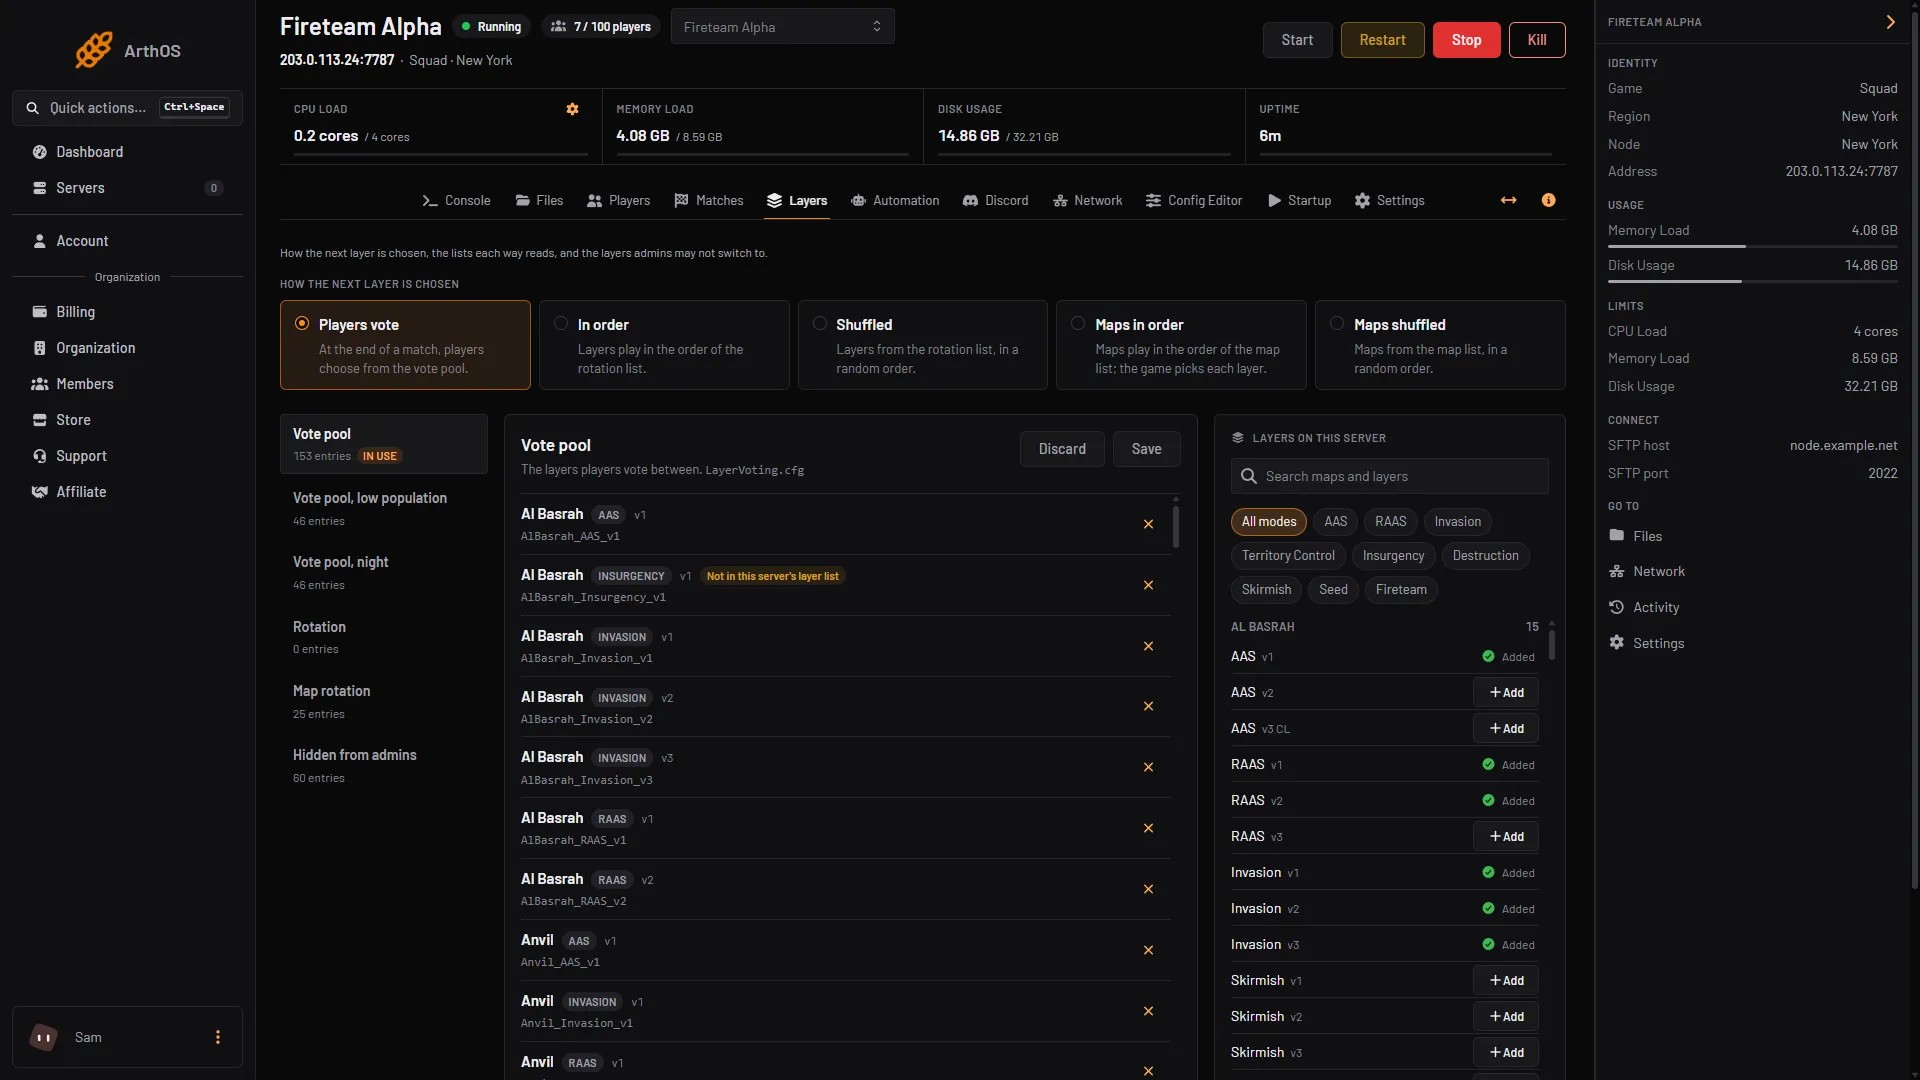Remove the AlBasrah_RAAS_v2 entry
The image size is (1920, 1080).
pos(1148,889)
